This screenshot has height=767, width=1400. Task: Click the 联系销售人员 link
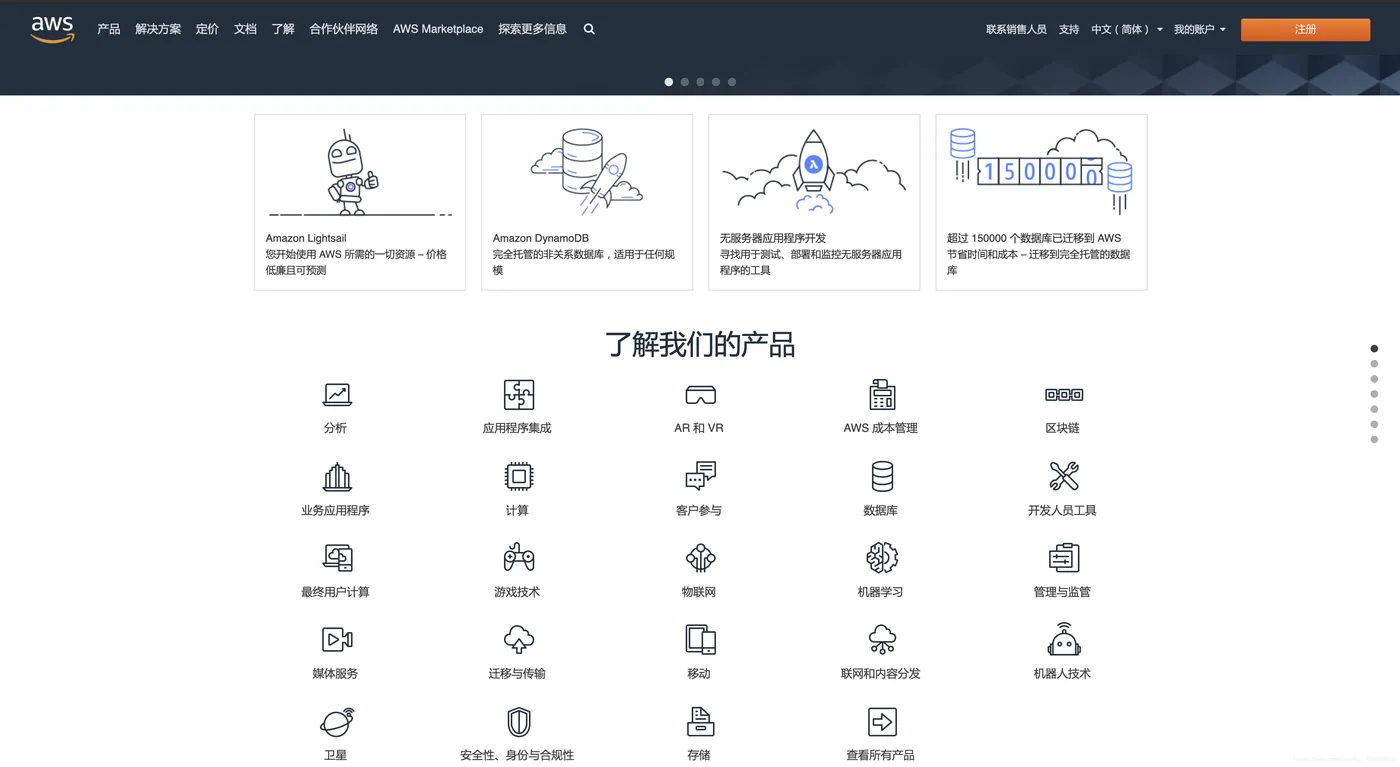click(1016, 30)
